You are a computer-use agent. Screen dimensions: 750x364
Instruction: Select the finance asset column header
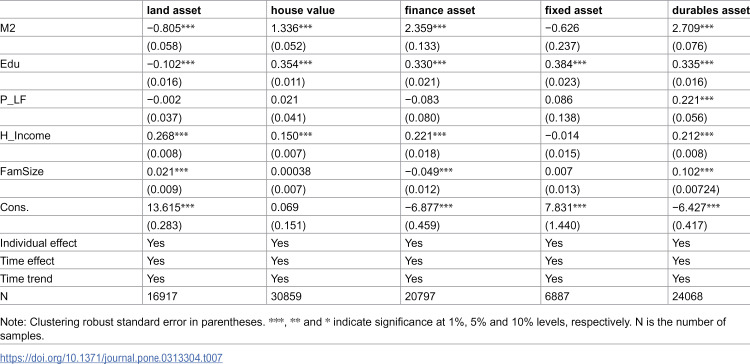click(x=440, y=10)
